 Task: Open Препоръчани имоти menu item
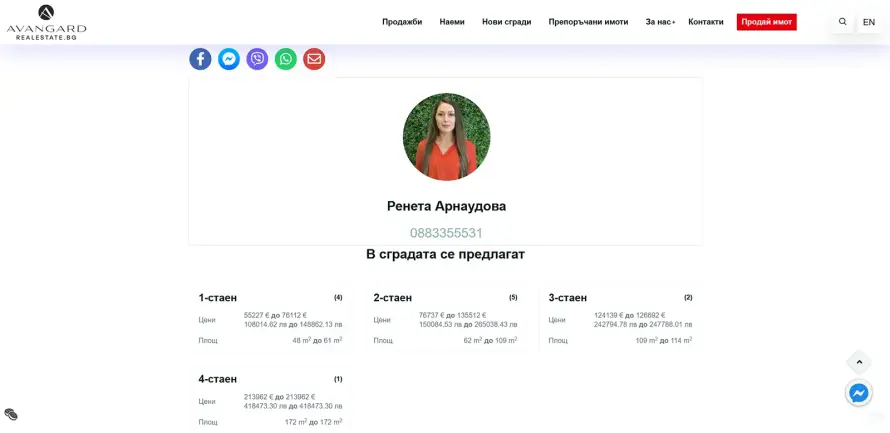(588, 22)
